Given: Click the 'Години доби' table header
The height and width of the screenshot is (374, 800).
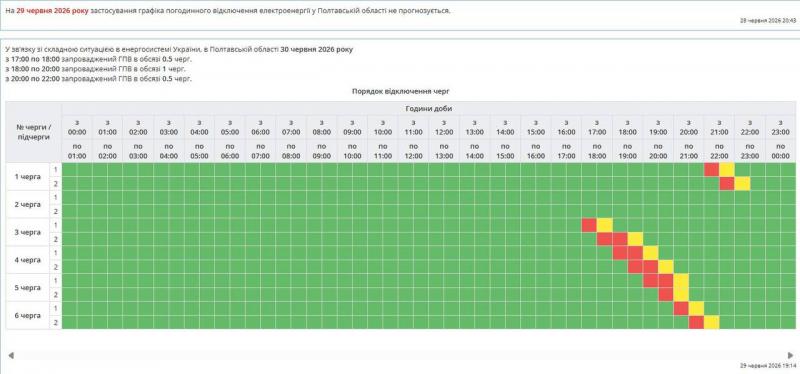Looking at the screenshot, I should tap(429, 108).
